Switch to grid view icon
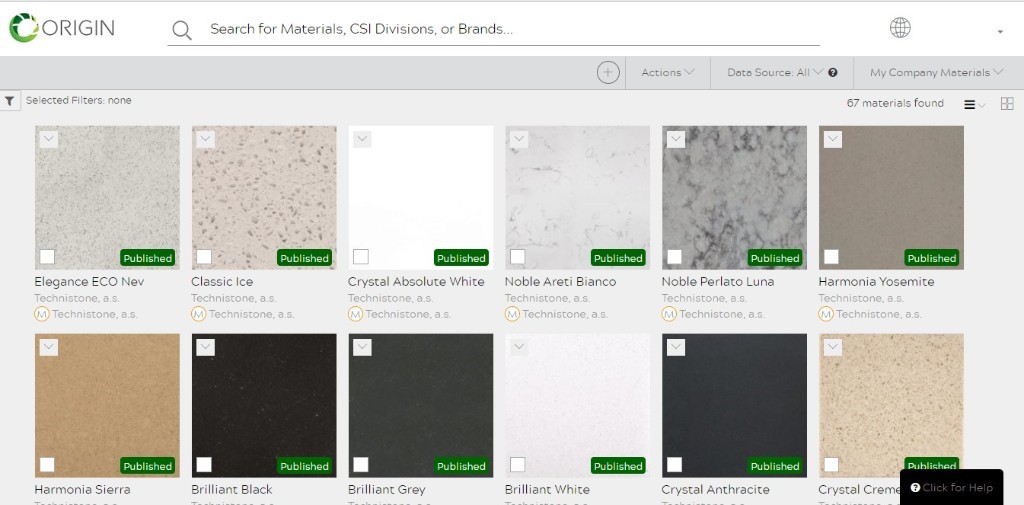 tap(1007, 103)
